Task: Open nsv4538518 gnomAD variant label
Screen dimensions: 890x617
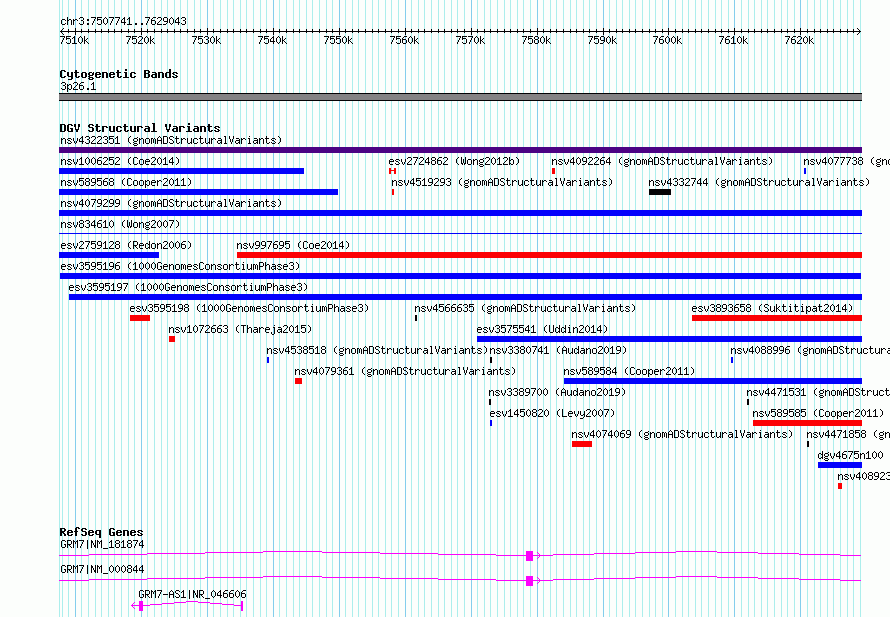Action: pos(377,350)
